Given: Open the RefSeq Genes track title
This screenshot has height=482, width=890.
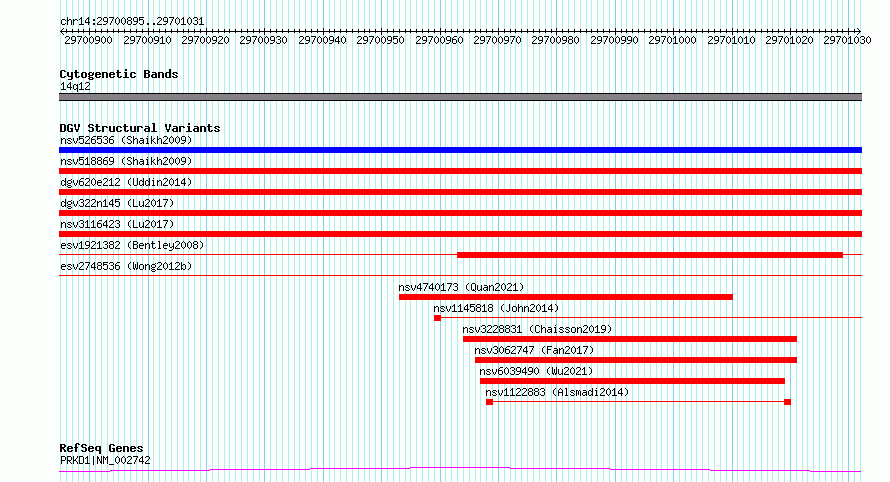Looking at the screenshot, I should click(101, 448).
